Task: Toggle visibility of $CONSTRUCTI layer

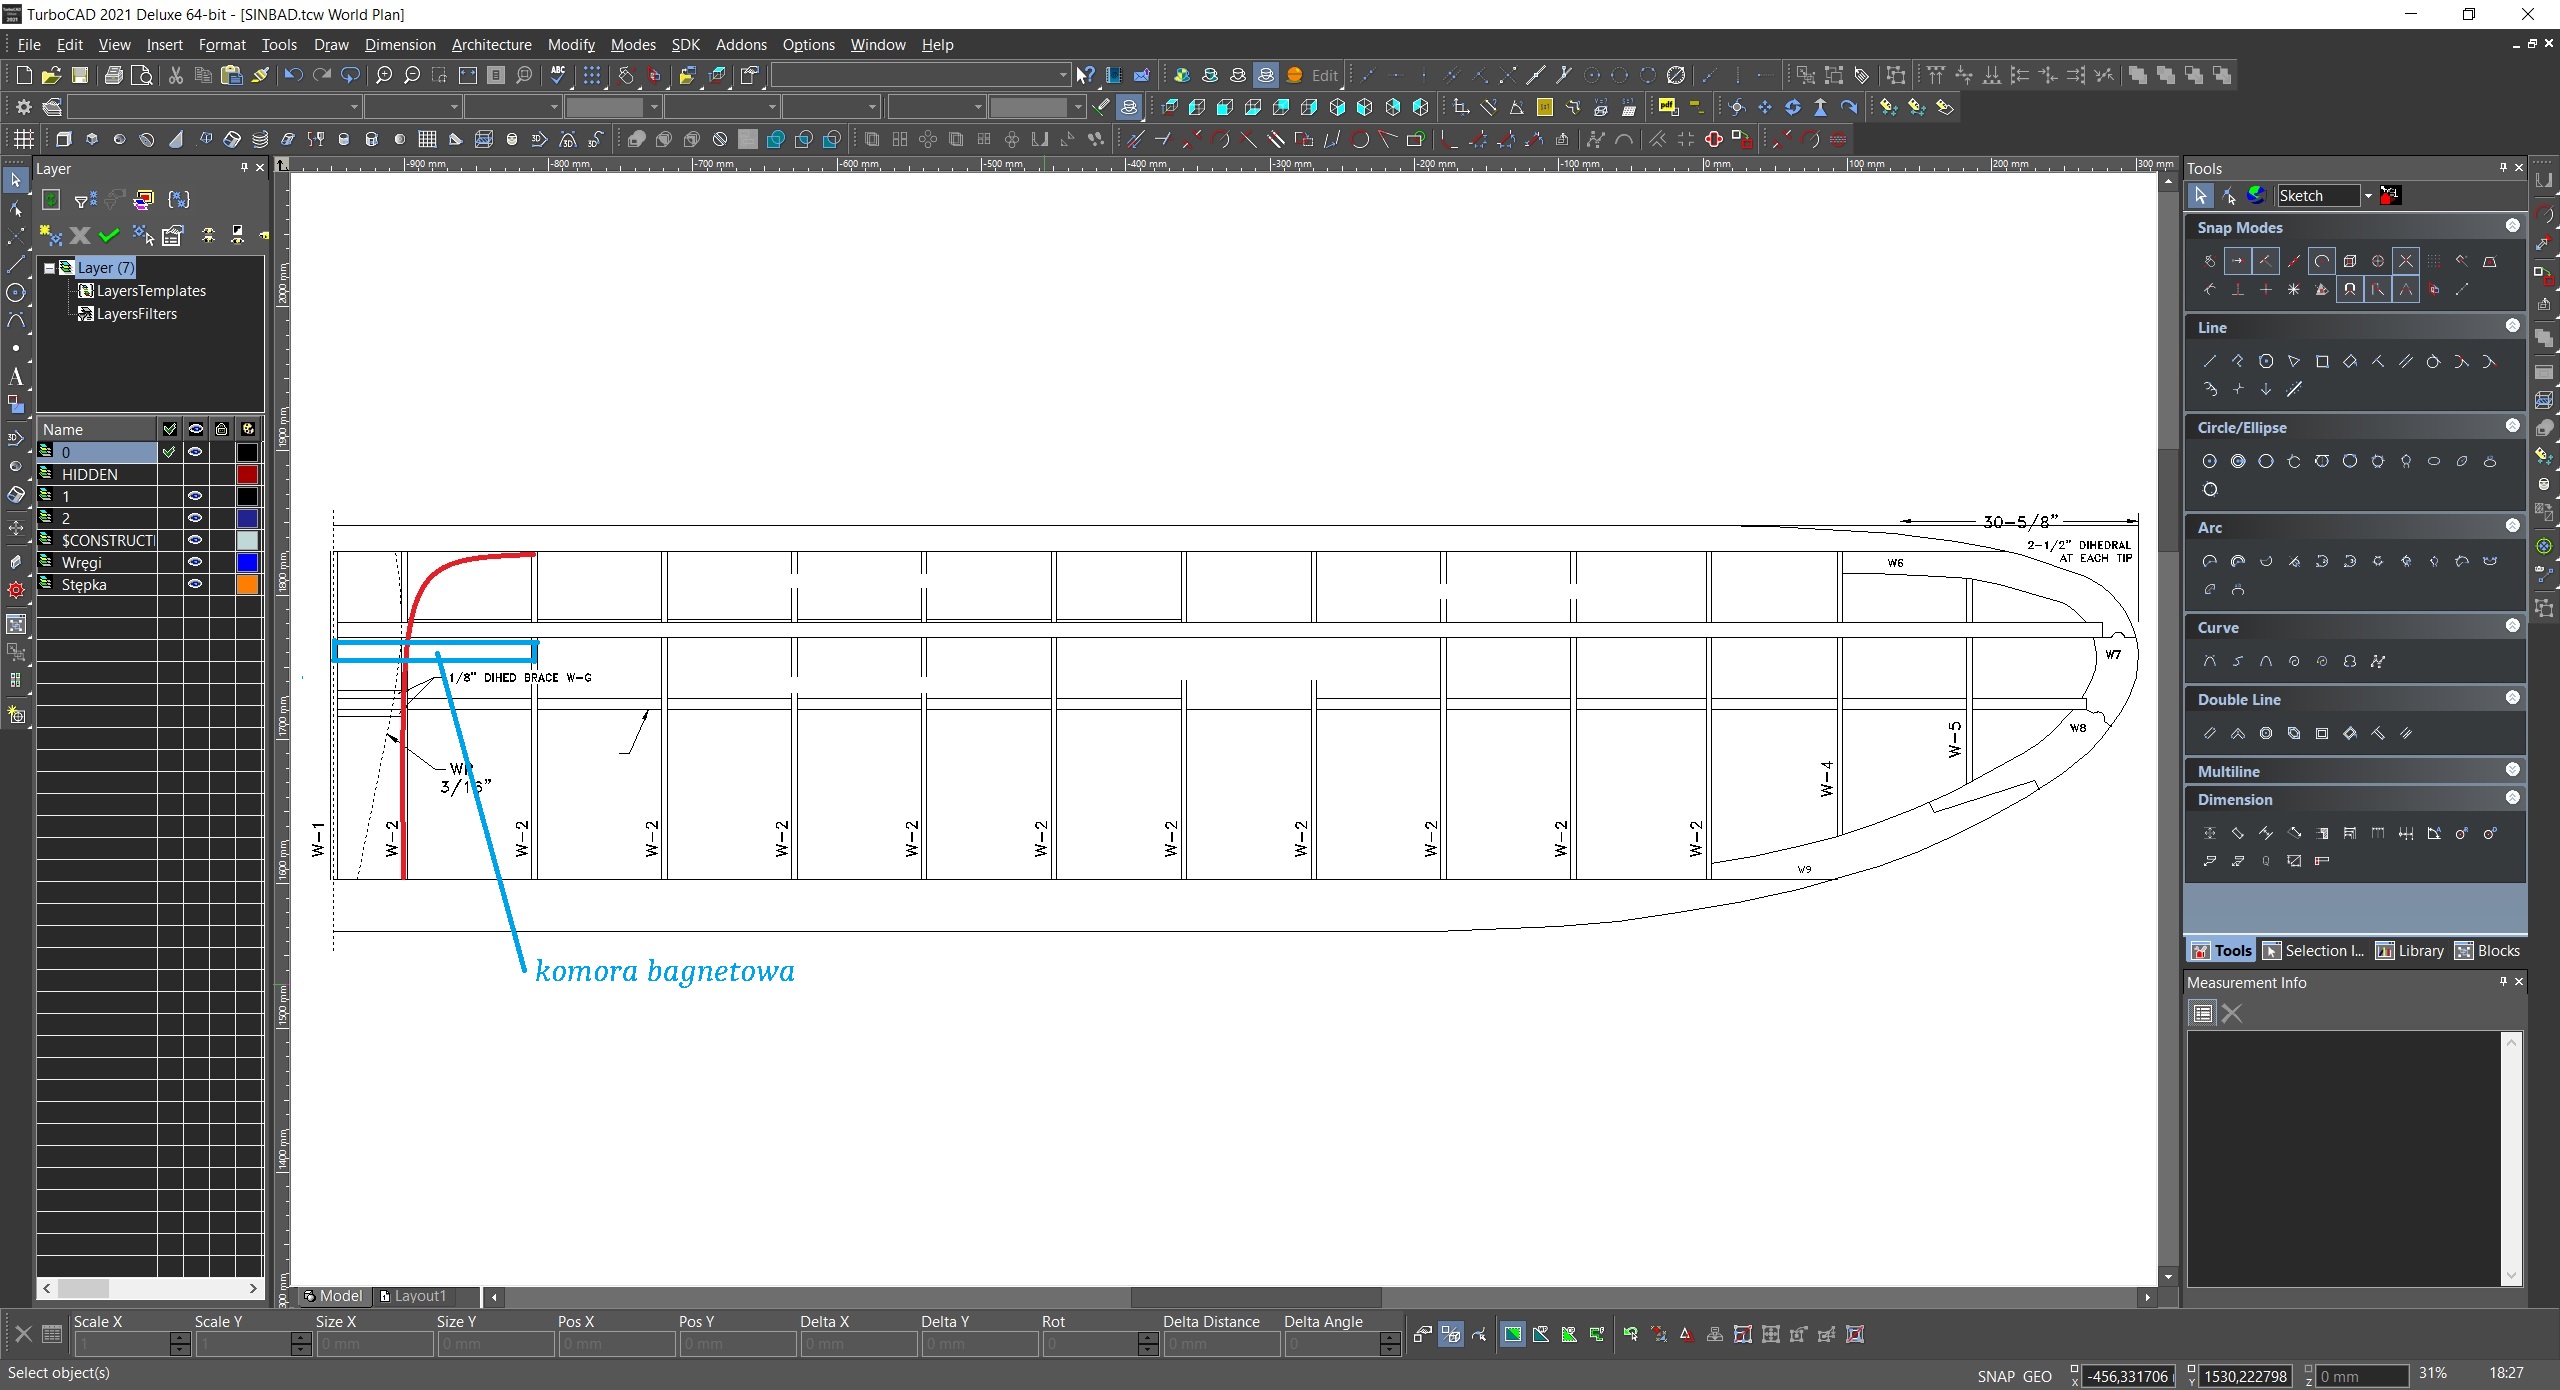Action: (195, 540)
